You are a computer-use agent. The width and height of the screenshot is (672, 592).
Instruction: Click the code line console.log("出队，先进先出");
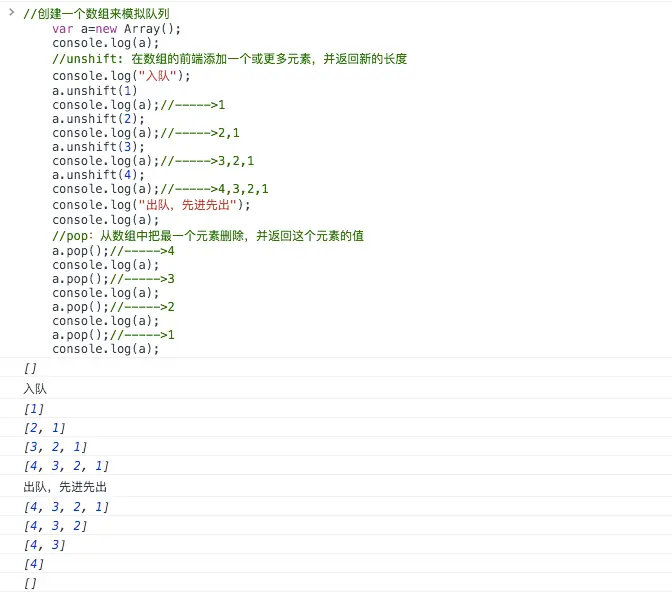[151, 205]
